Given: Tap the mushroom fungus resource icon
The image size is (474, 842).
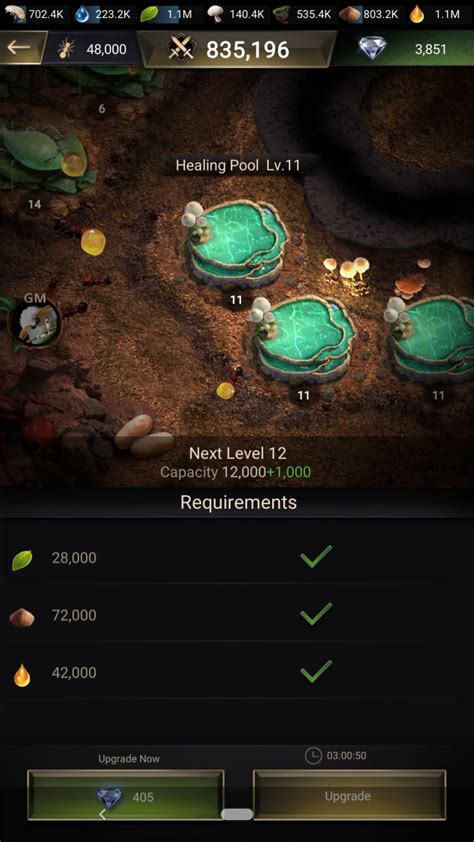Looking at the screenshot, I should [x=216, y=14].
